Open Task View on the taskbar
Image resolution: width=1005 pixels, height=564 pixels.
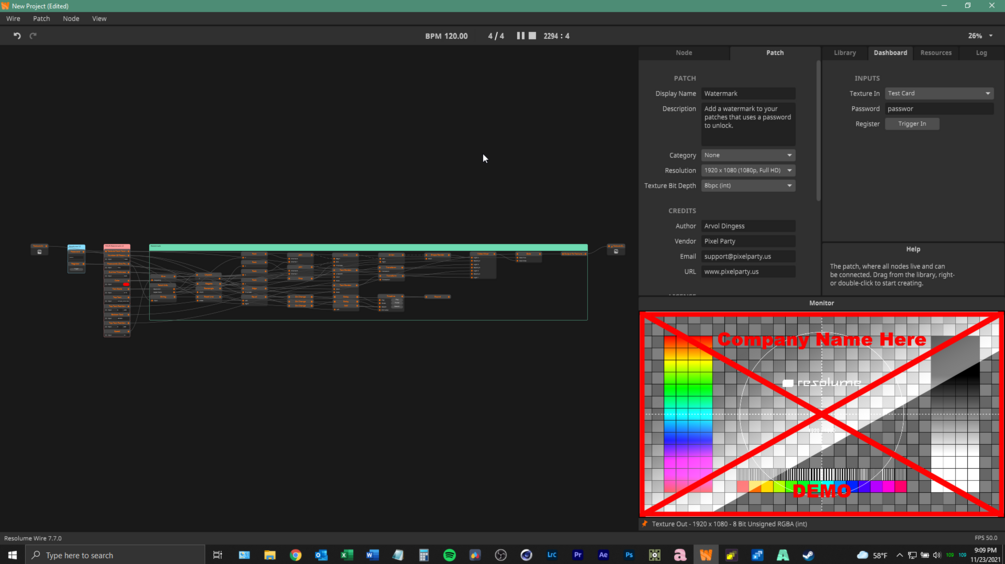coord(218,555)
